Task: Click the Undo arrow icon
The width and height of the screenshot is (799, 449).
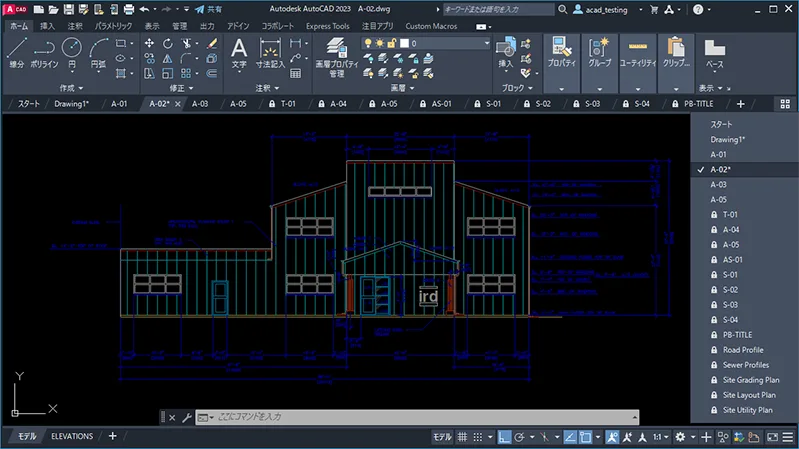Action: 144,9
